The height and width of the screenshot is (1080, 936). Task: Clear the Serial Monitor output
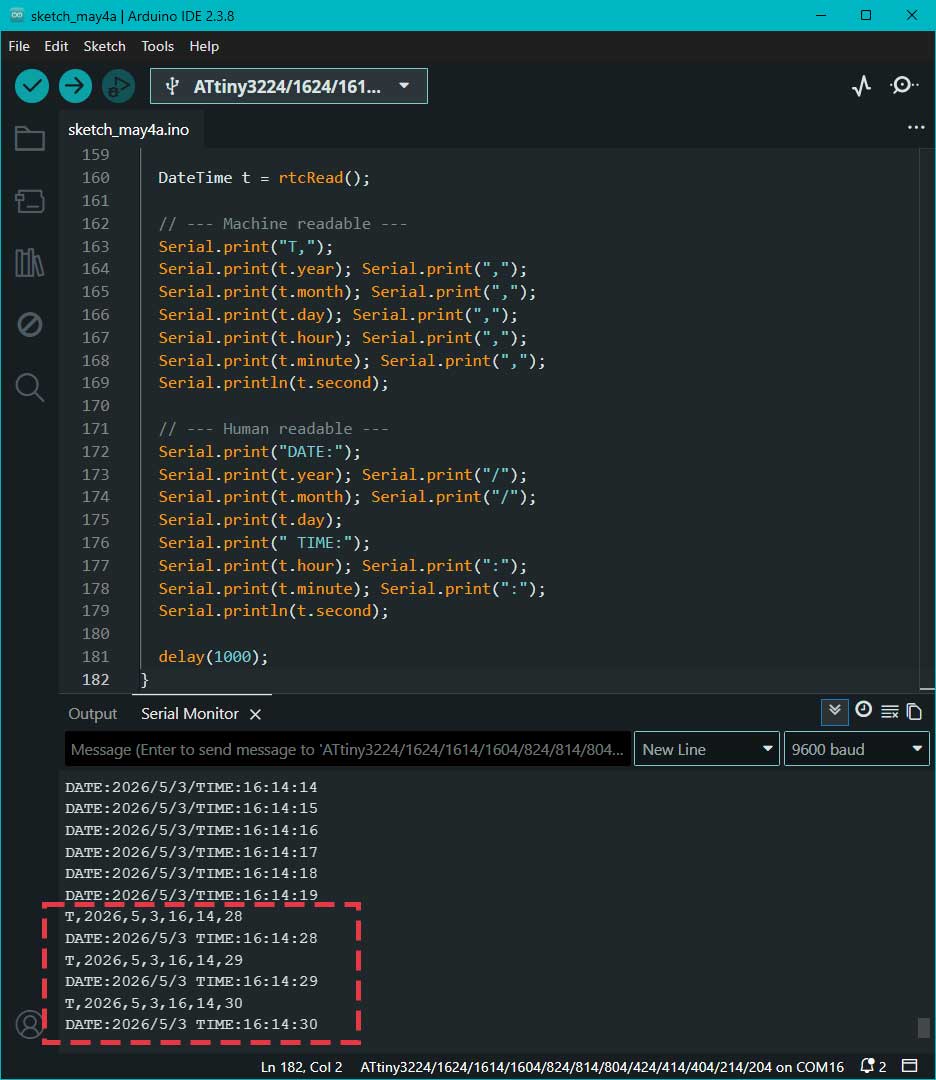tap(889, 711)
